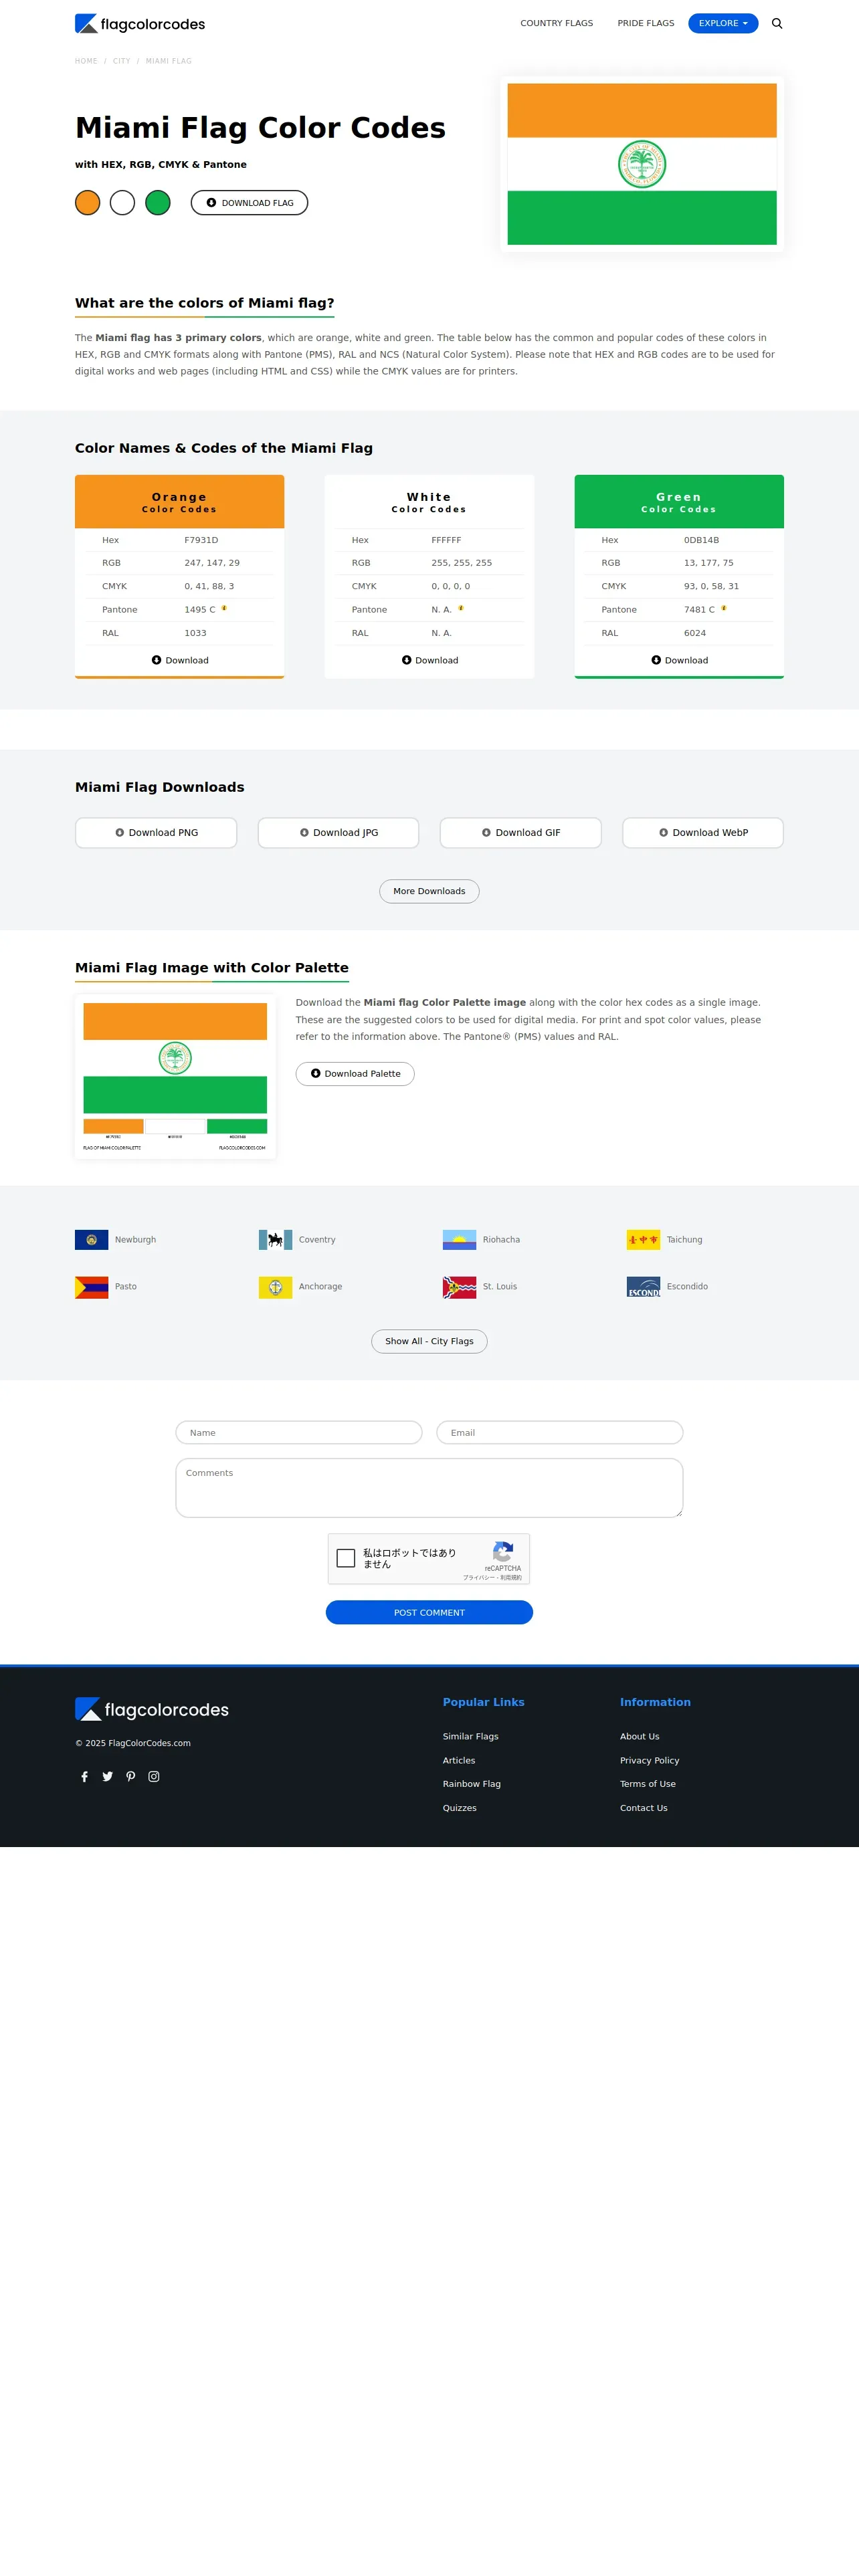Check the reCAPTCHA not-a-robot checkbox
859x2576 pixels.
[x=346, y=1558]
